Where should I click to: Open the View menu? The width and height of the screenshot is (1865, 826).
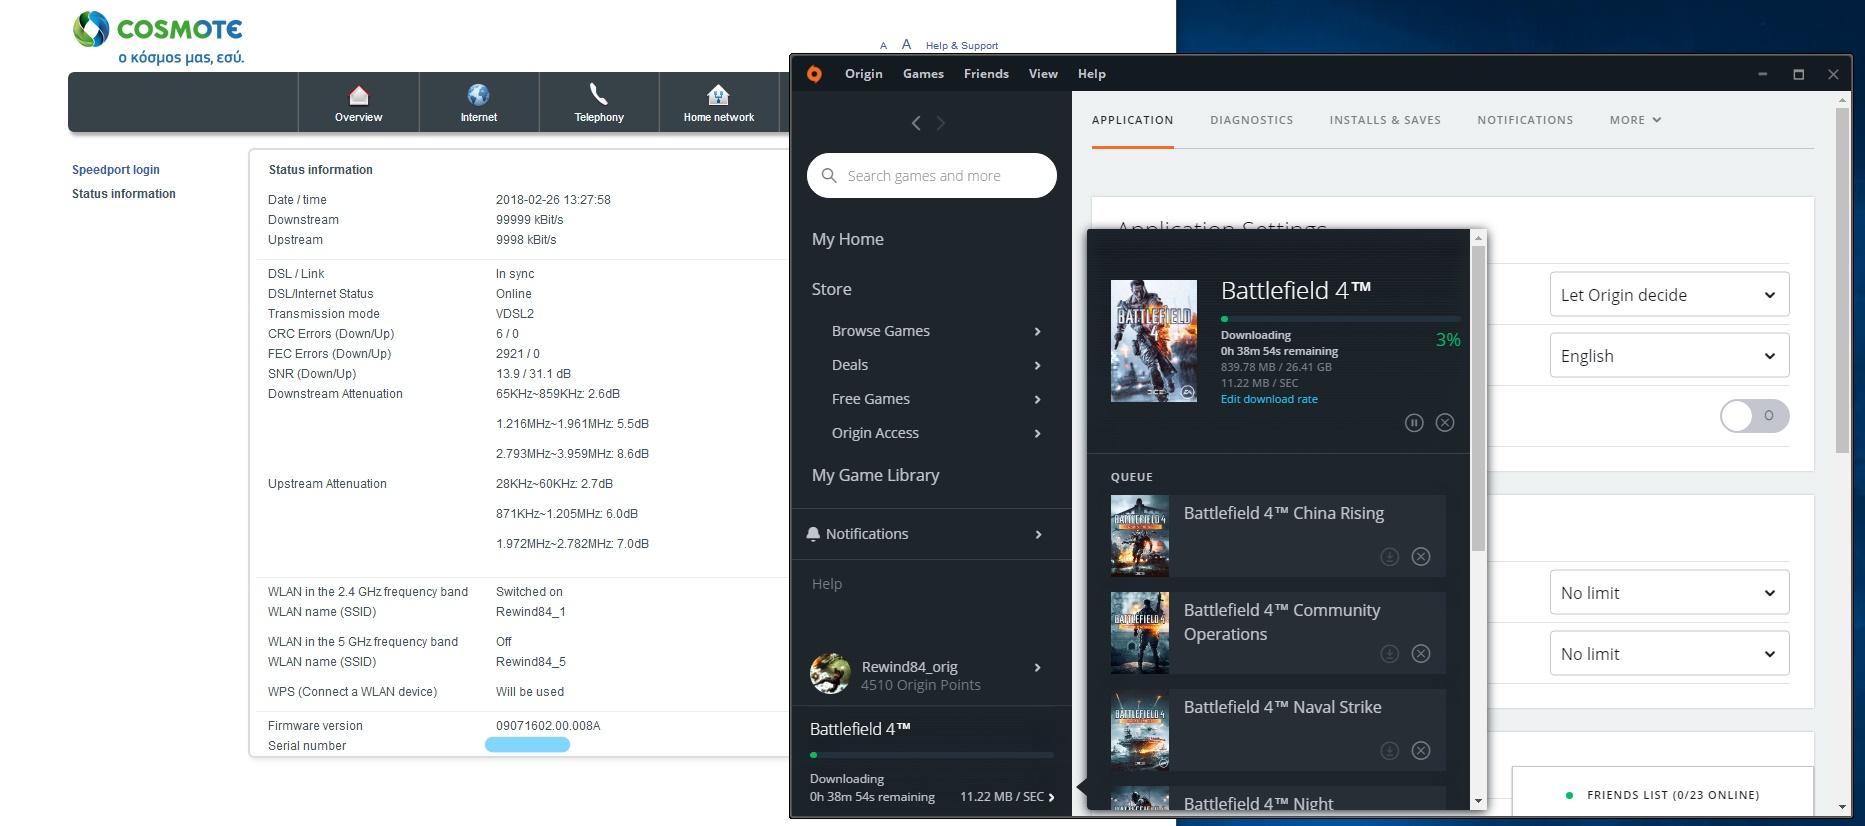click(x=1043, y=74)
